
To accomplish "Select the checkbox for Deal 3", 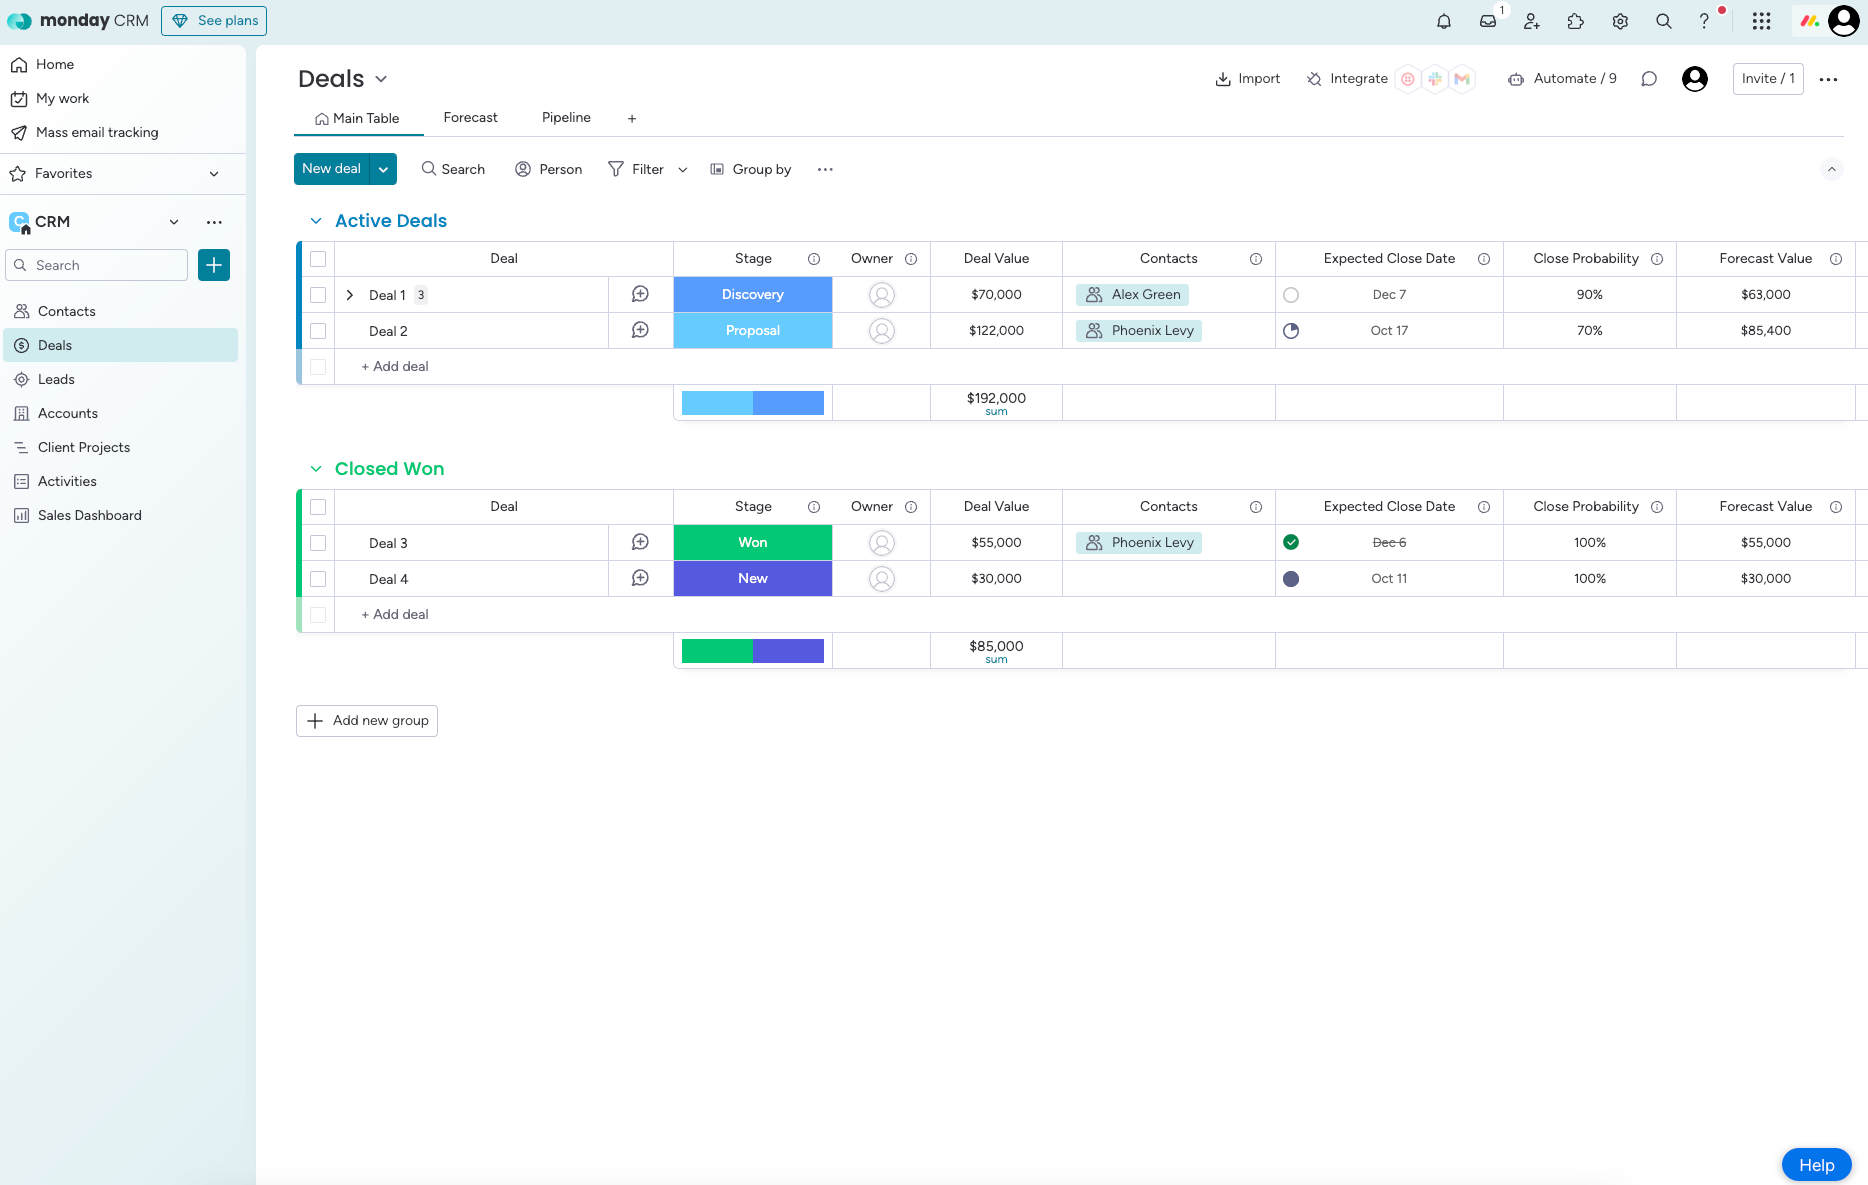I will click(317, 542).
